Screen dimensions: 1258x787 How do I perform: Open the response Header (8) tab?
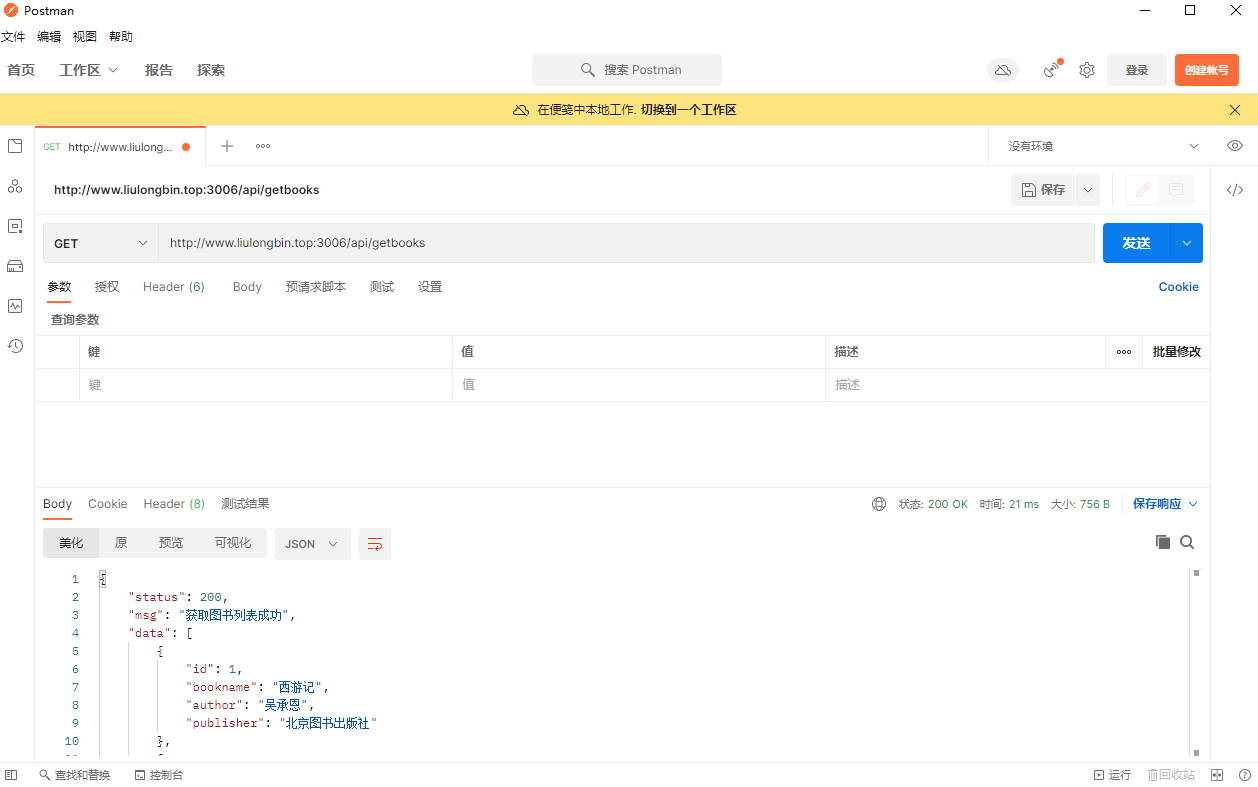click(174, 504)
